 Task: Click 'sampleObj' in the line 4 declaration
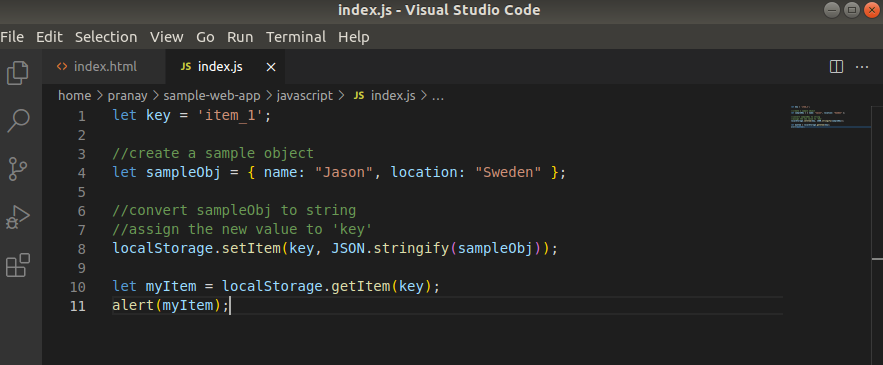pos(184,172)
